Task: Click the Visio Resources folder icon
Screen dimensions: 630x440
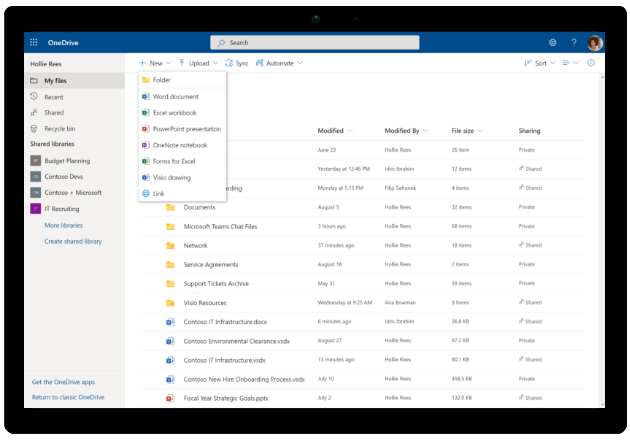Action: pyautogui.click(x=170, y=303)
